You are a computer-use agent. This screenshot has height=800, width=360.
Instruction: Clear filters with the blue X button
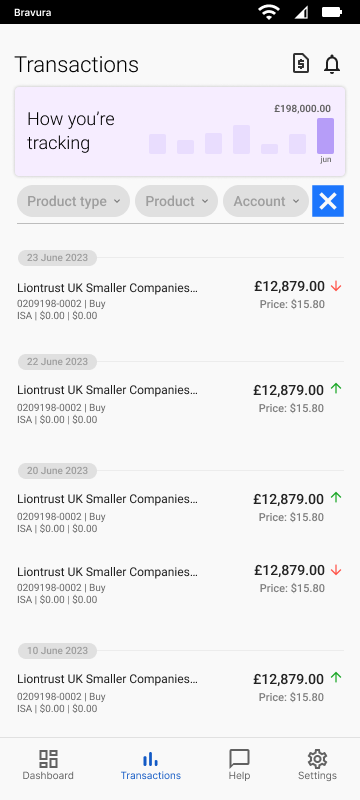(328, 201)
